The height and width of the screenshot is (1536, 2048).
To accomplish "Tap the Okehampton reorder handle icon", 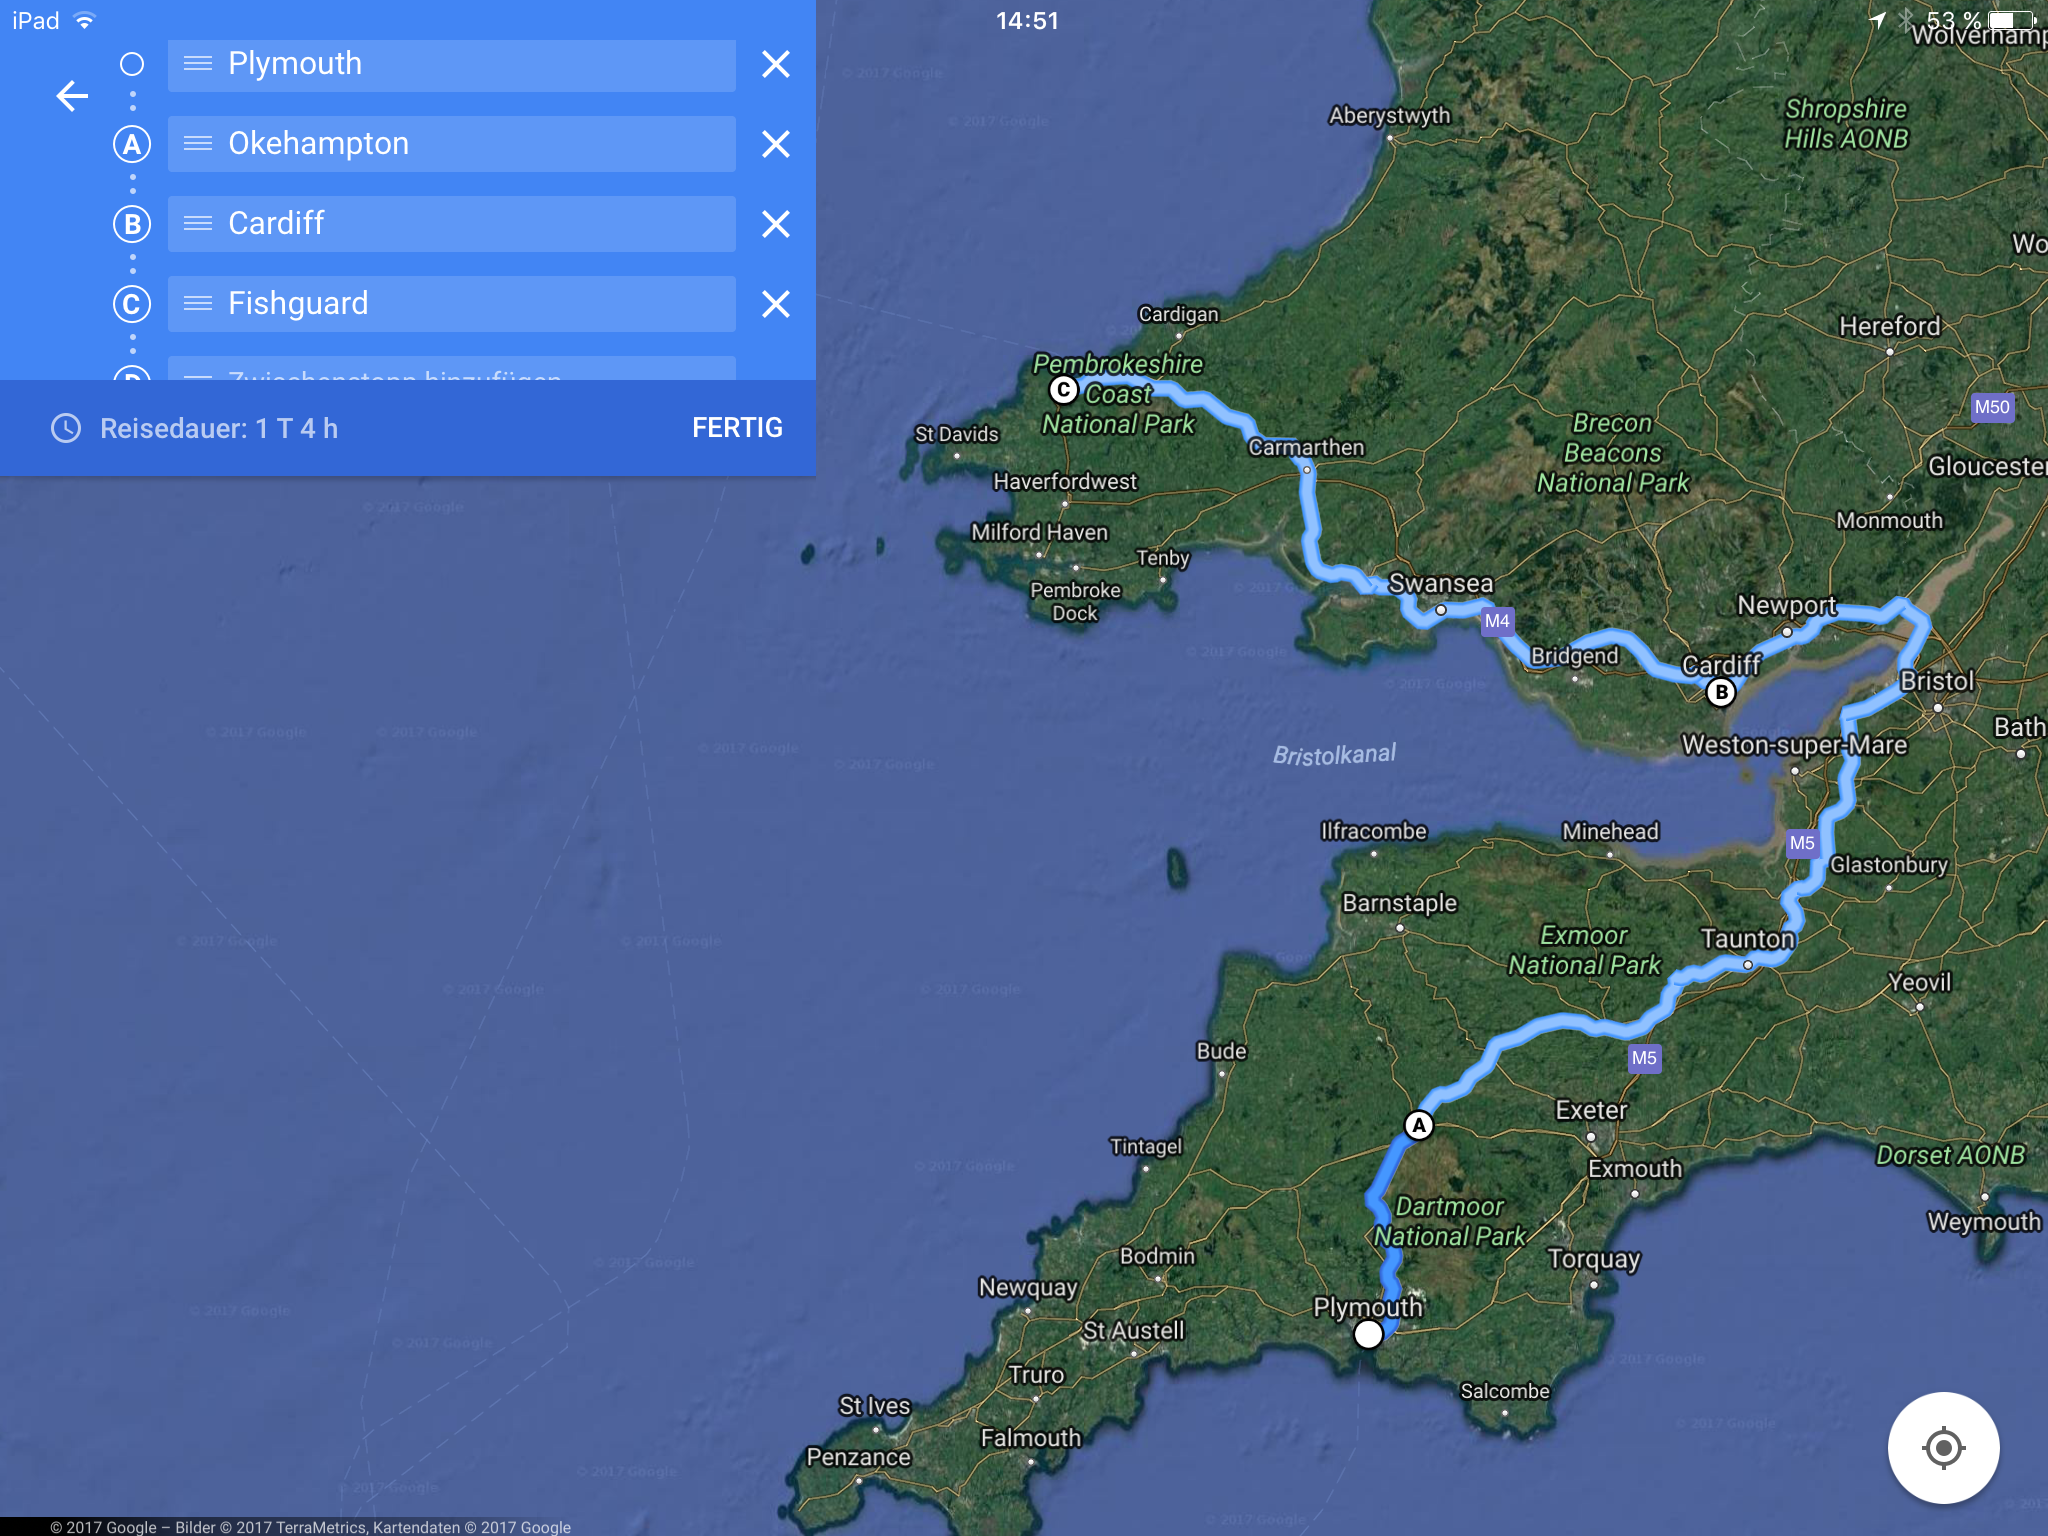I will tap(198, 144).
